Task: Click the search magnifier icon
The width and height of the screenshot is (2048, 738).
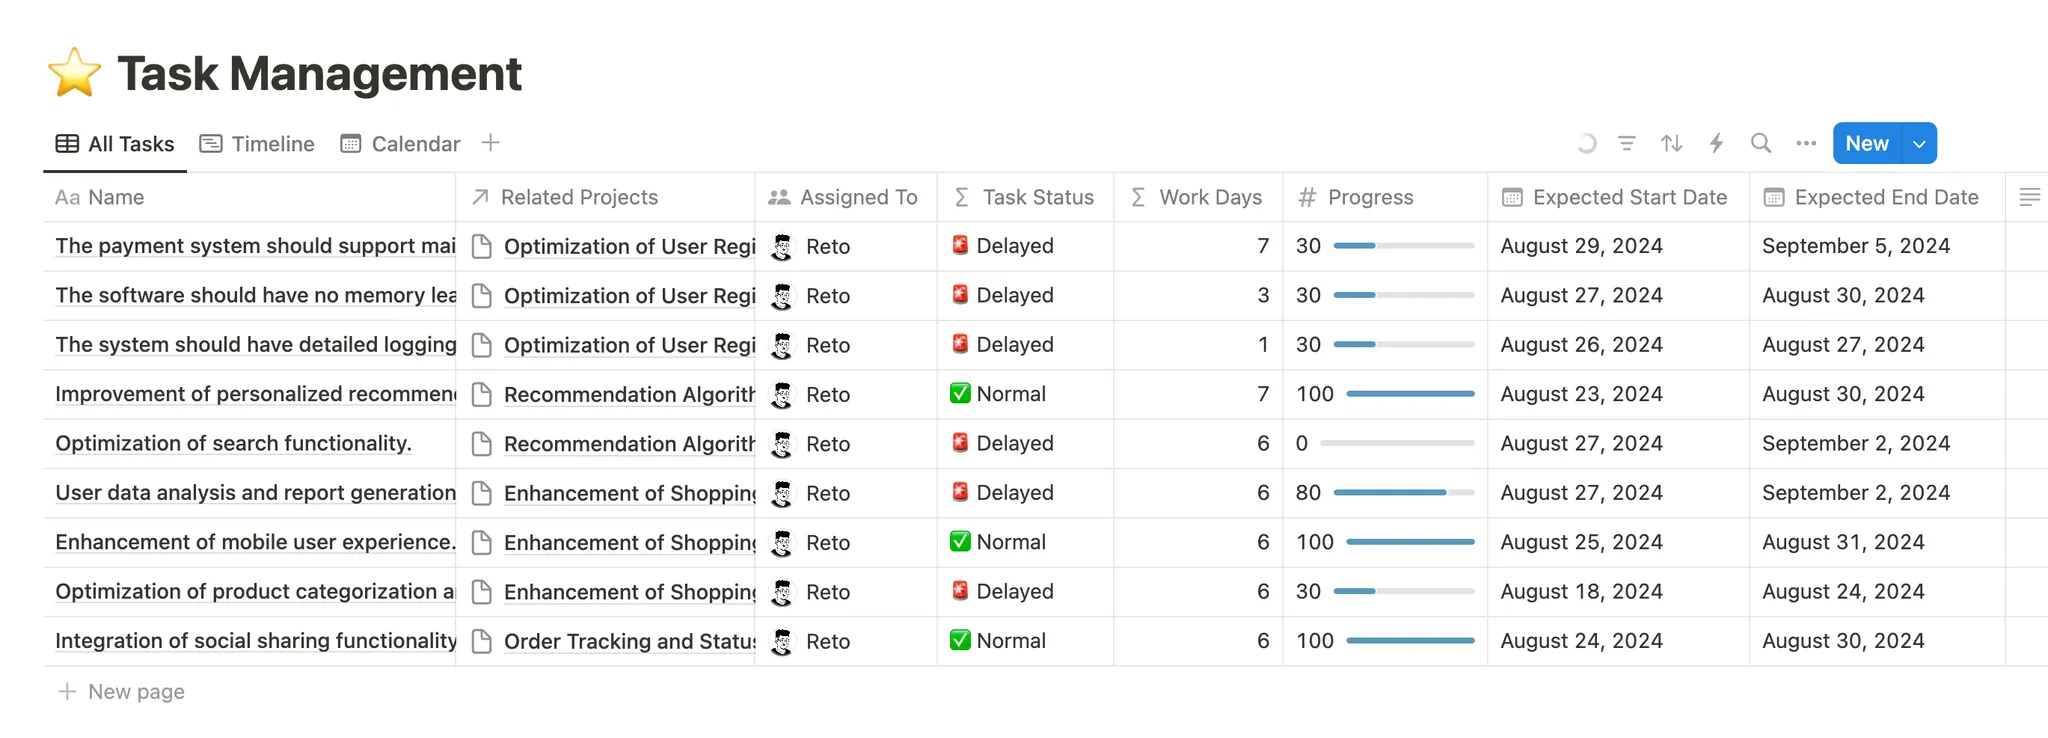Action: tap(1761, 143)
